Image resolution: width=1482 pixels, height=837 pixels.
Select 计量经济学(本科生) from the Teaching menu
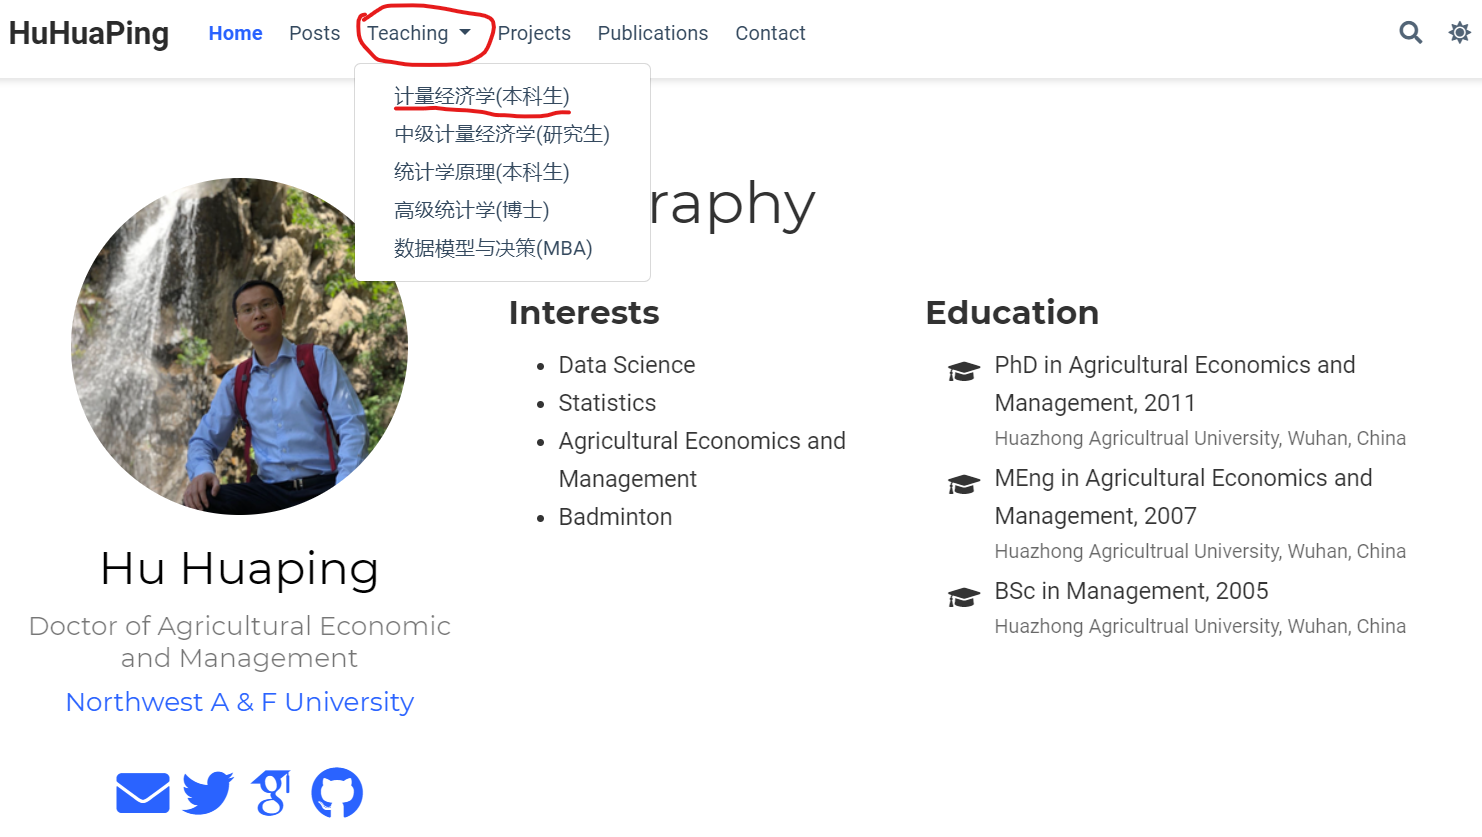pos(482,96)
